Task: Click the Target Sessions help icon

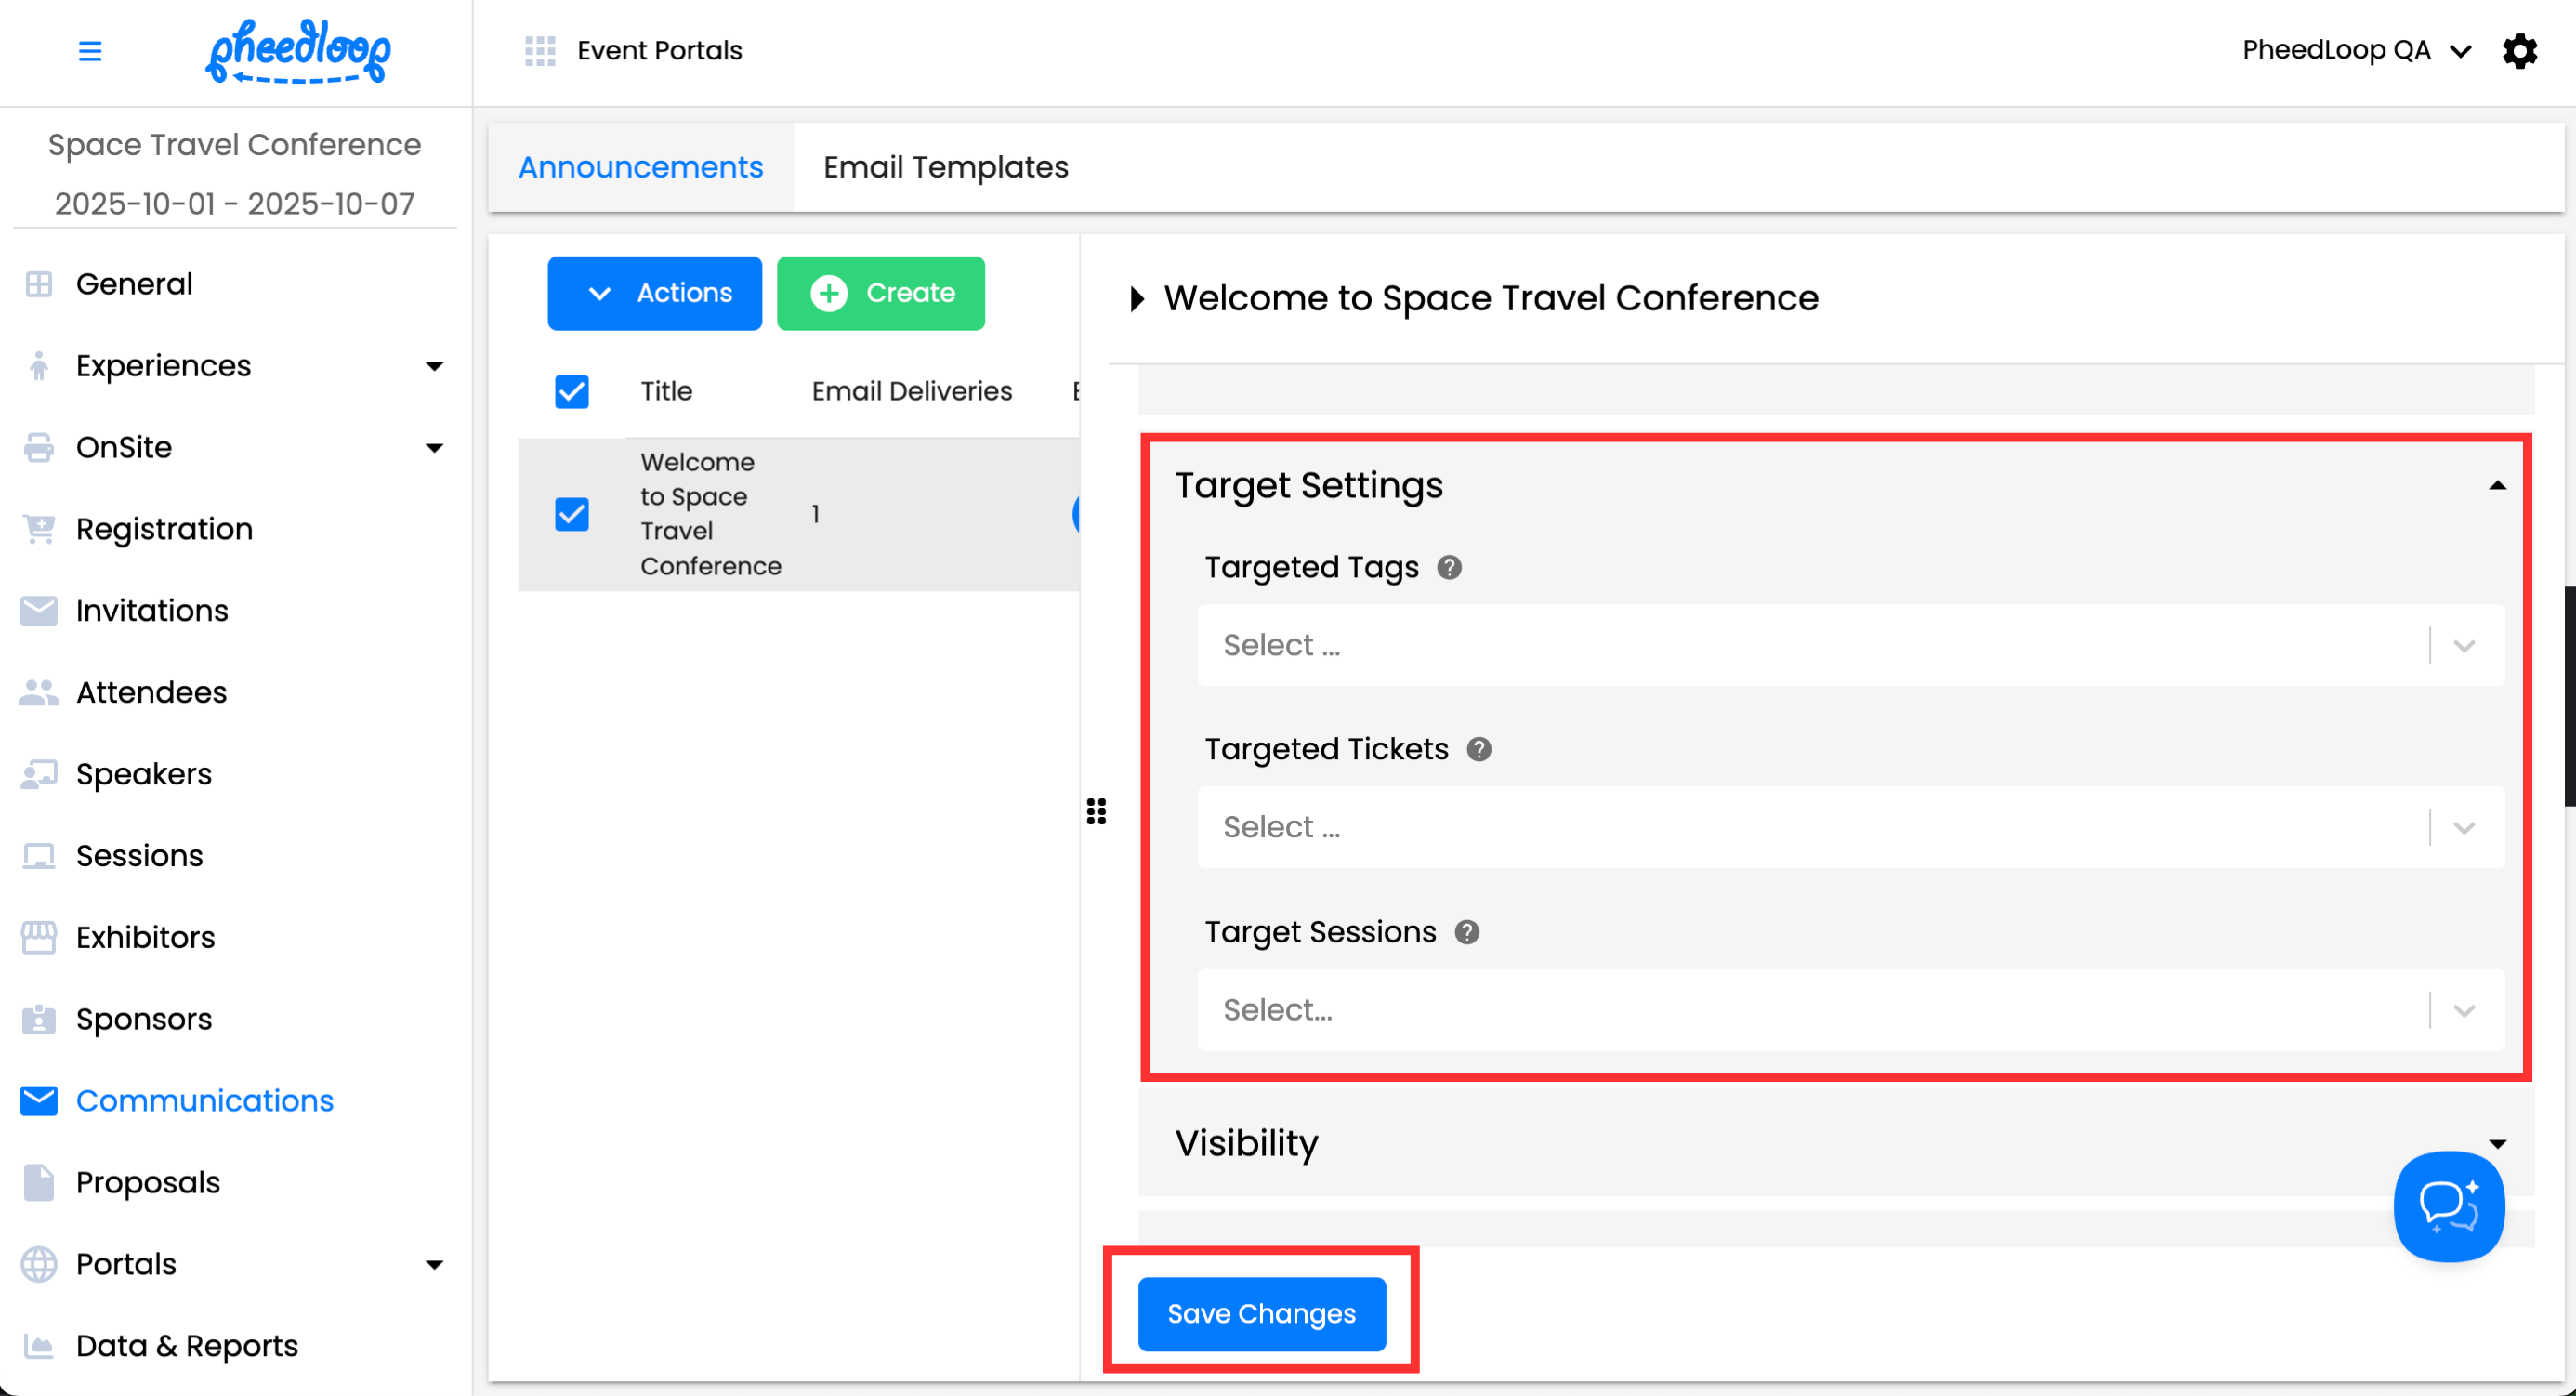Action: click(1466, 932)
